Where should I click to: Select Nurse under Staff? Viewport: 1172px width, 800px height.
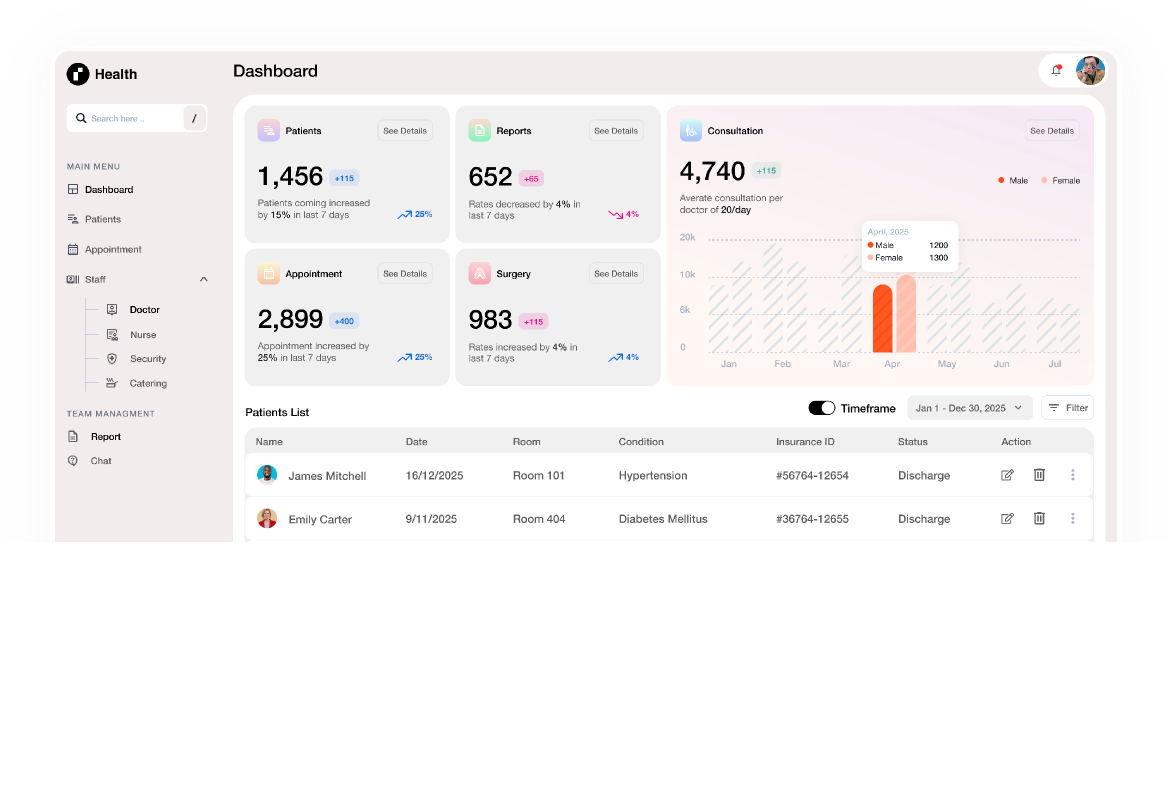(143, 335)
